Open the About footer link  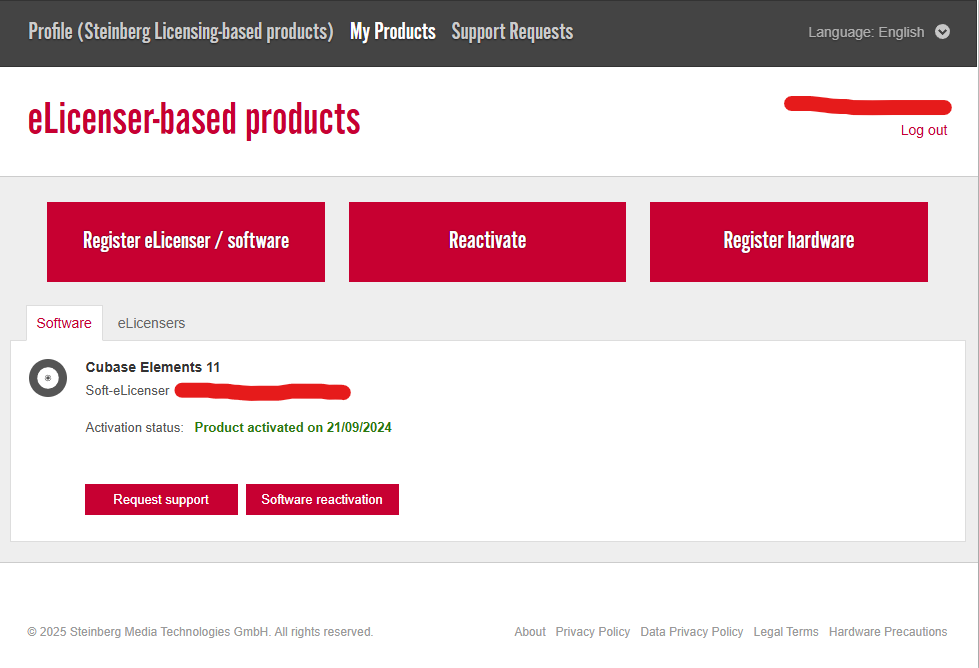point(530,632)
